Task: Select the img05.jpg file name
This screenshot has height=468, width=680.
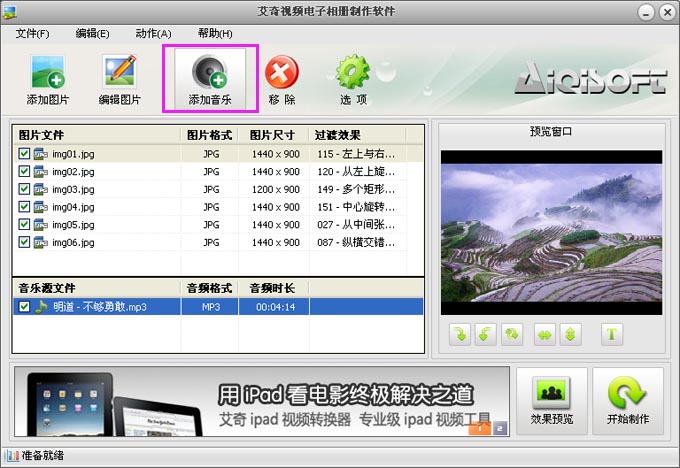Action: 73,225
